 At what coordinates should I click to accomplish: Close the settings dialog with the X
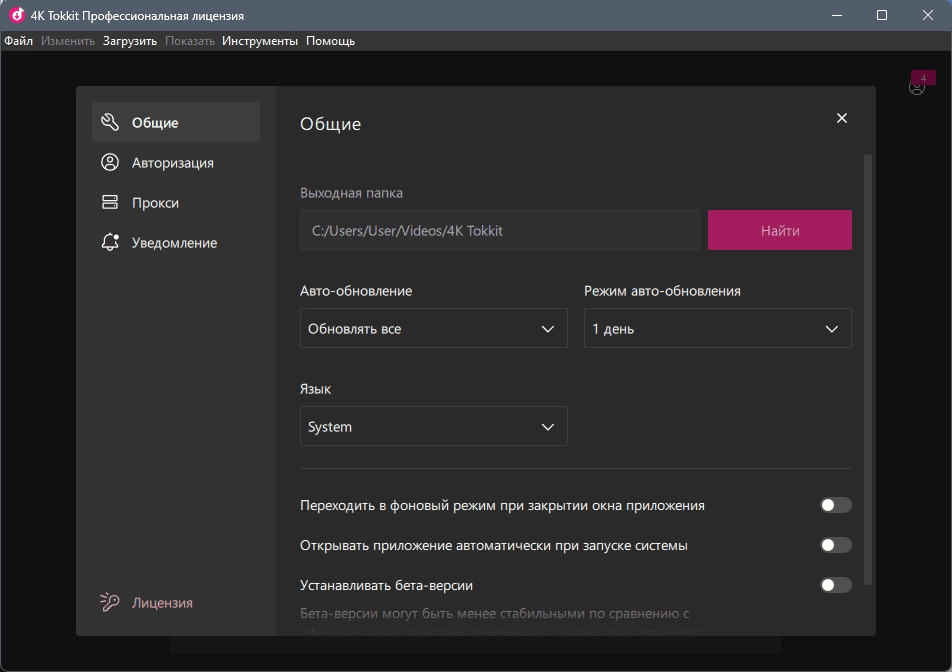pos(842,118)
